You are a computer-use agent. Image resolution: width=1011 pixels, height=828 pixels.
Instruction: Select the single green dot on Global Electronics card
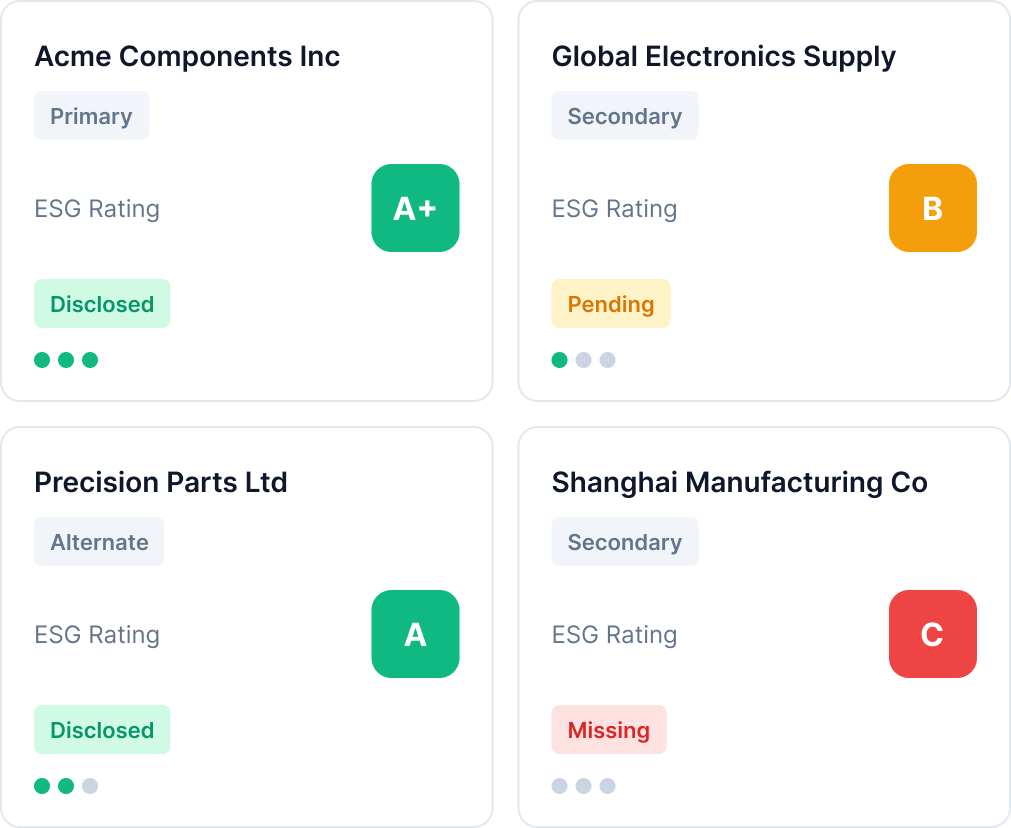(x=559, y=360)
